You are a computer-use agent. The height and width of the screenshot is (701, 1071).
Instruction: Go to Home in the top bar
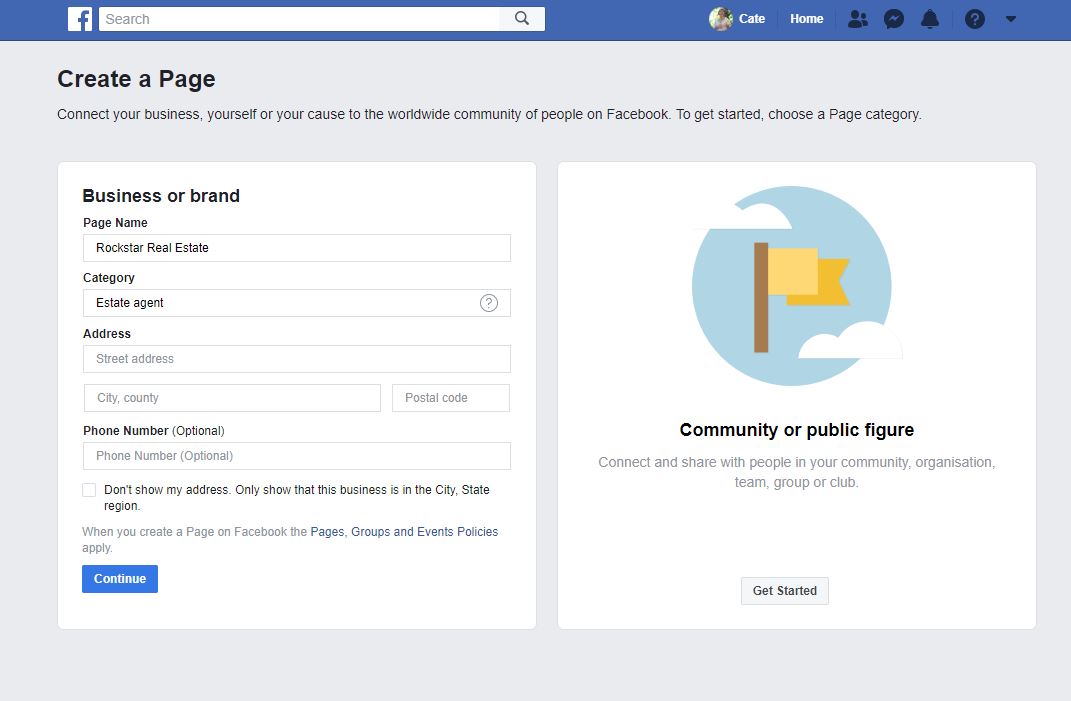(807, 19)
